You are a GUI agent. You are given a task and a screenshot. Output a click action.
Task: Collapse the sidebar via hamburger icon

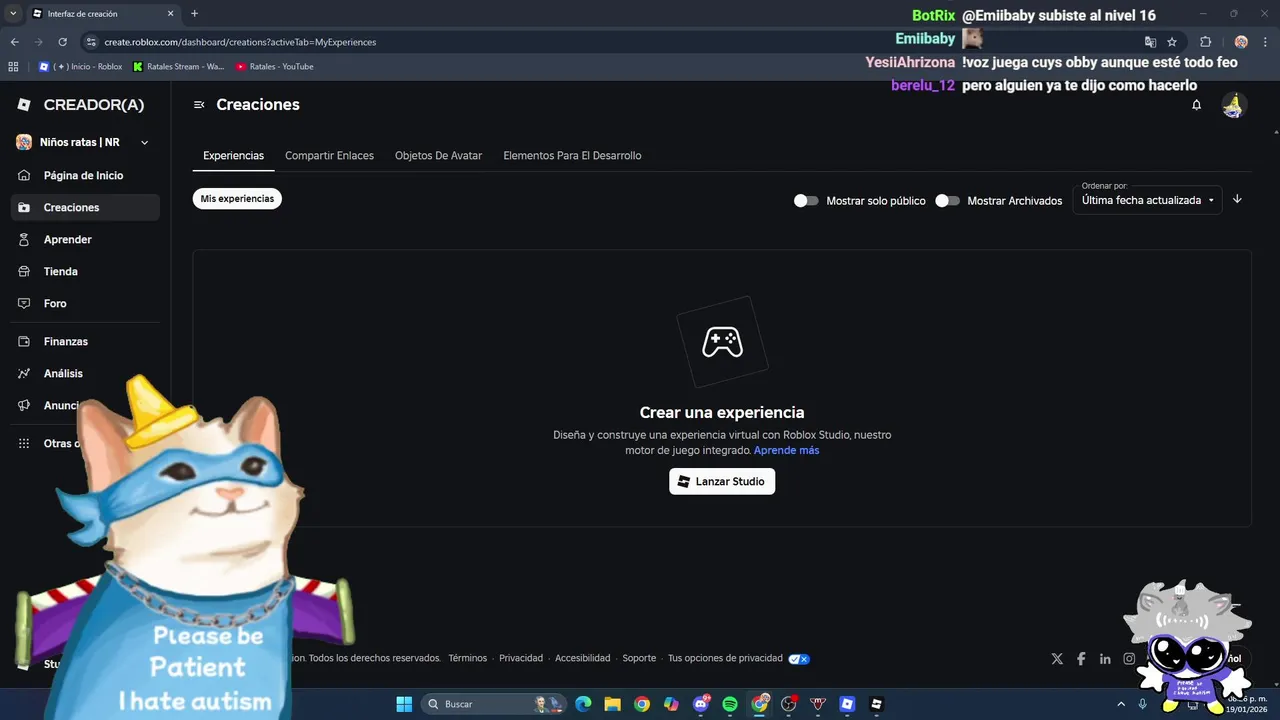199,105
